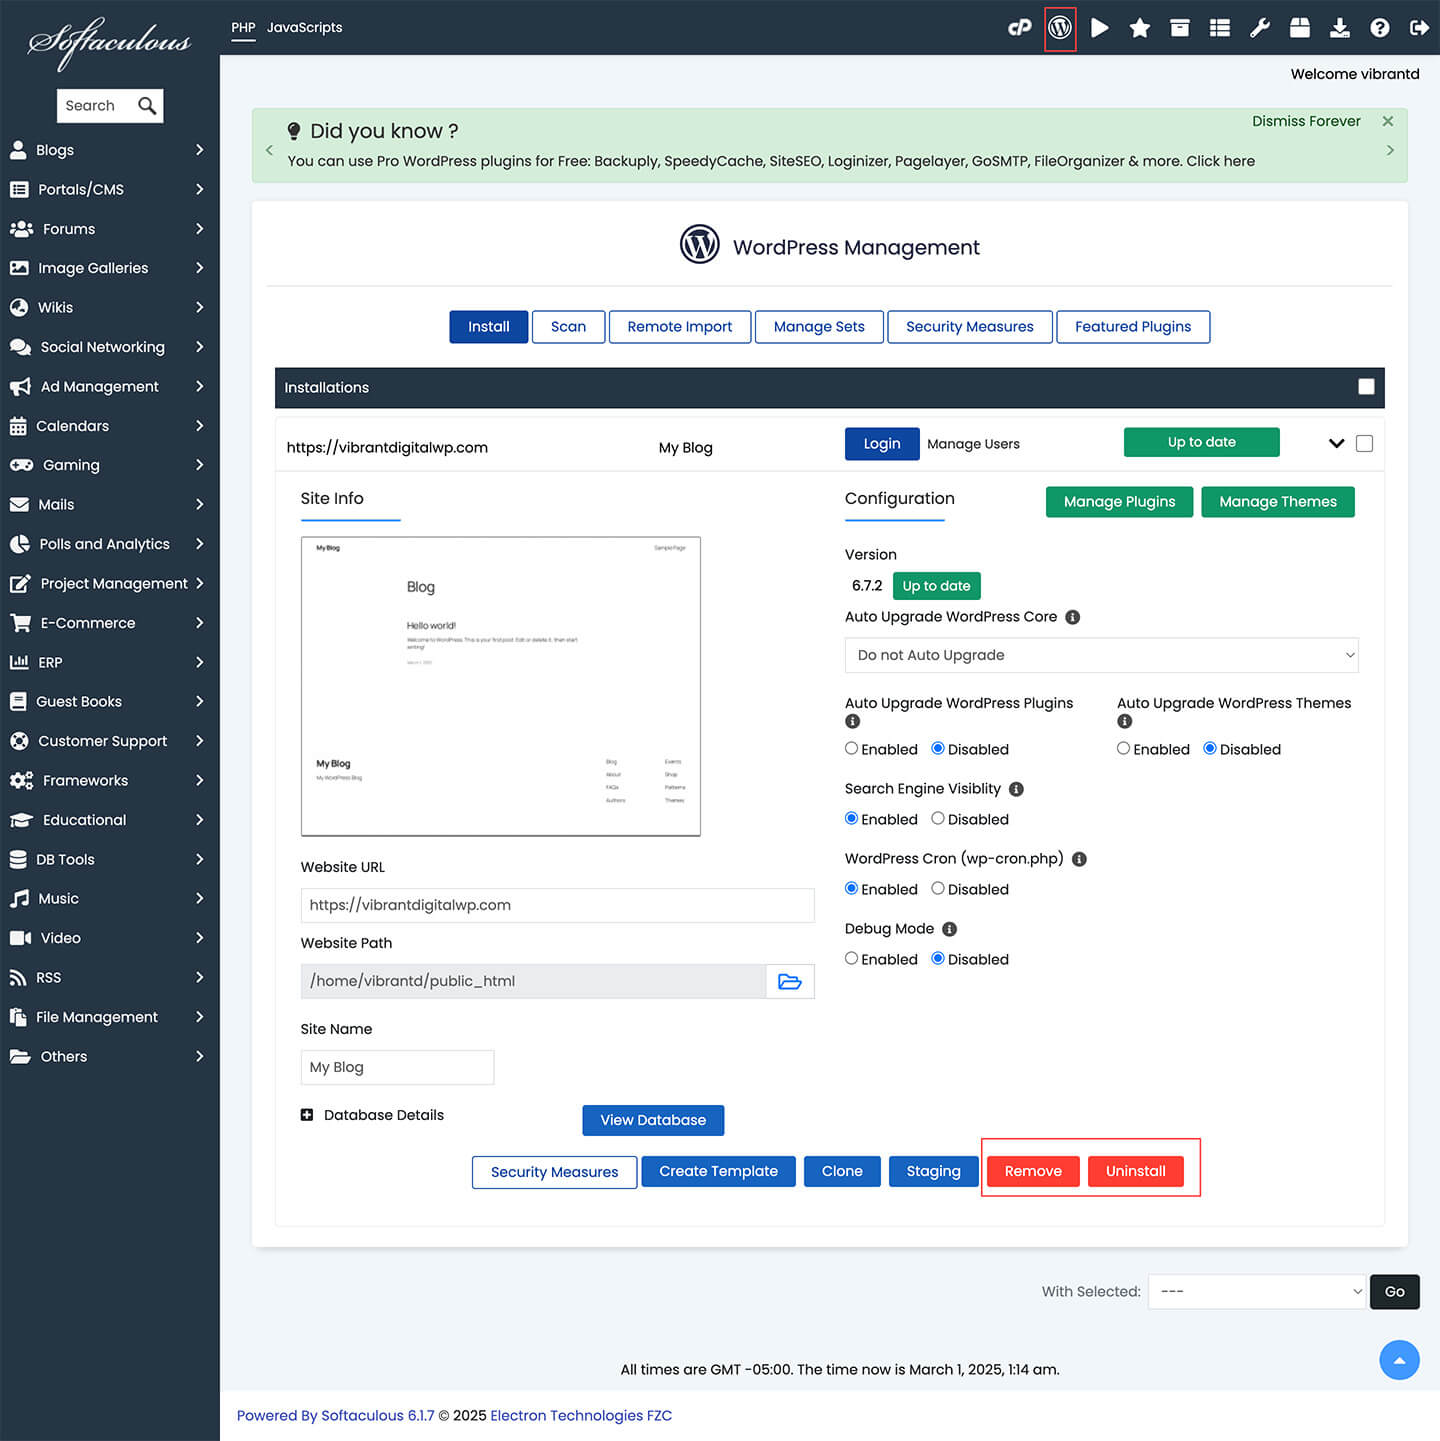The width and height of the screenshot is (1440, 1441).
Task: Open Remote Import
Action: (680, 327)
